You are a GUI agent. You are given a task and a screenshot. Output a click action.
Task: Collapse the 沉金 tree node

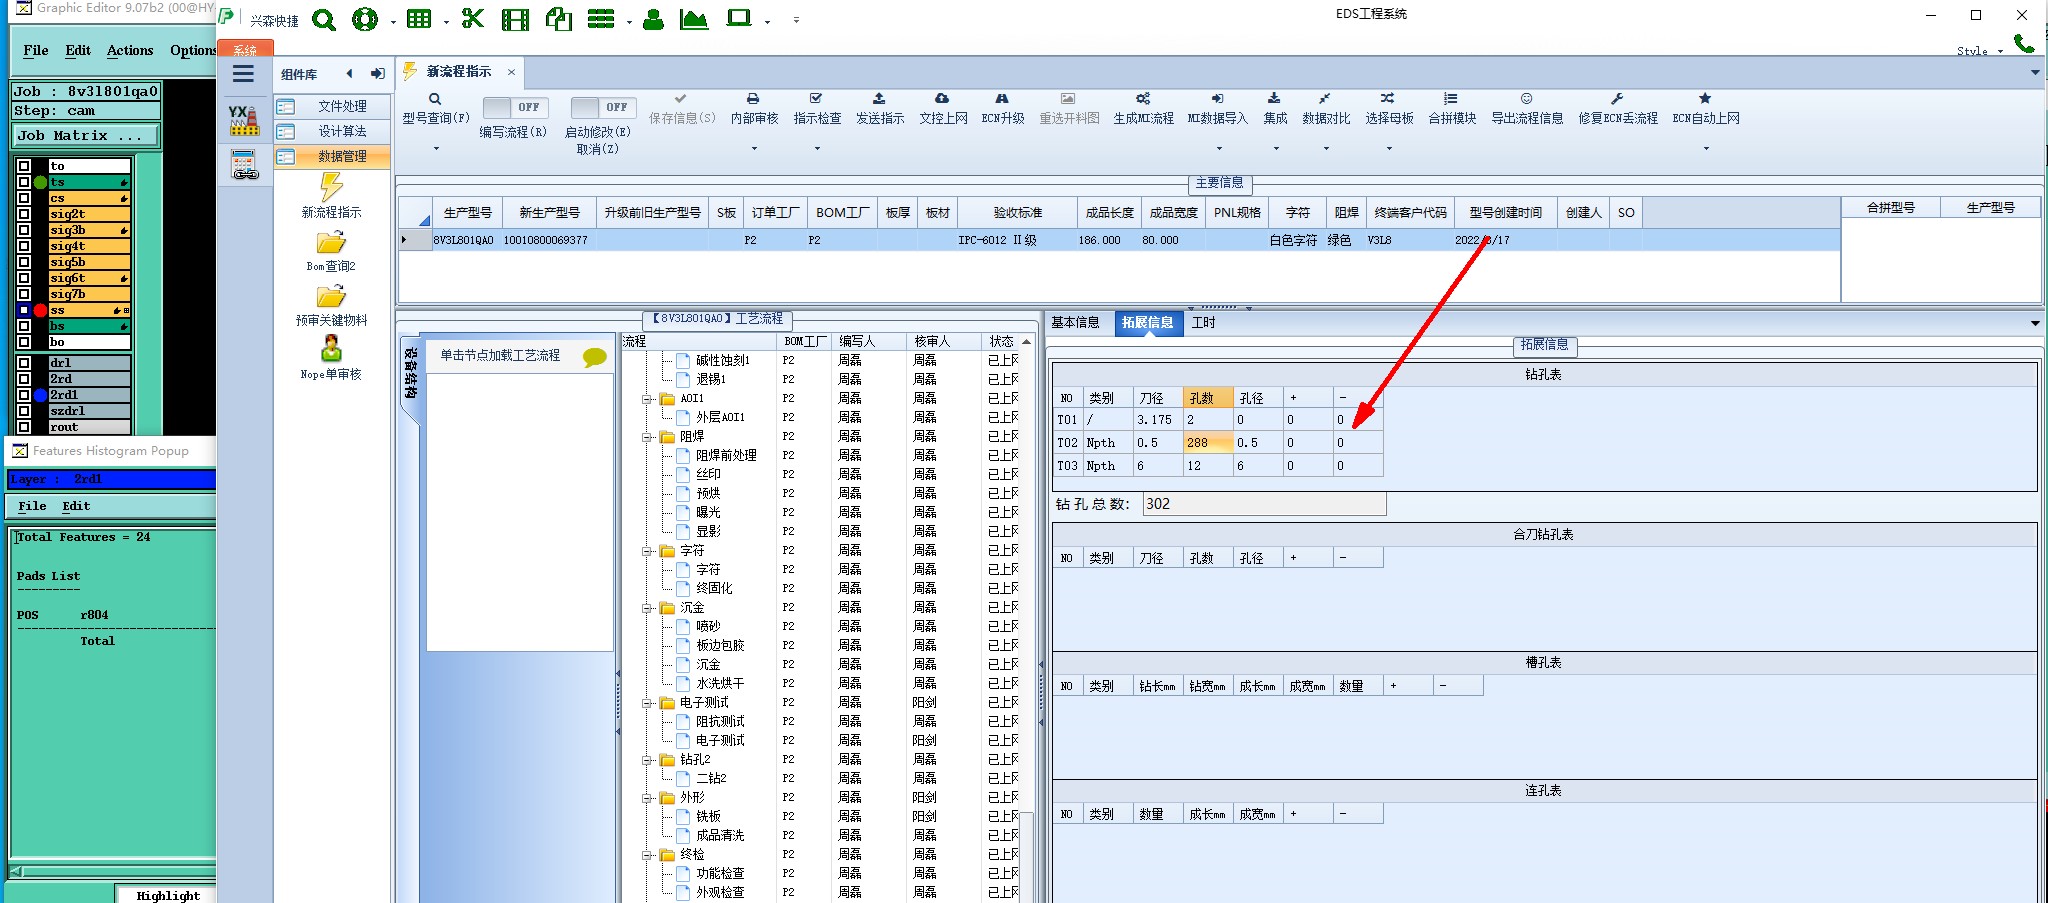click(648, 608)
